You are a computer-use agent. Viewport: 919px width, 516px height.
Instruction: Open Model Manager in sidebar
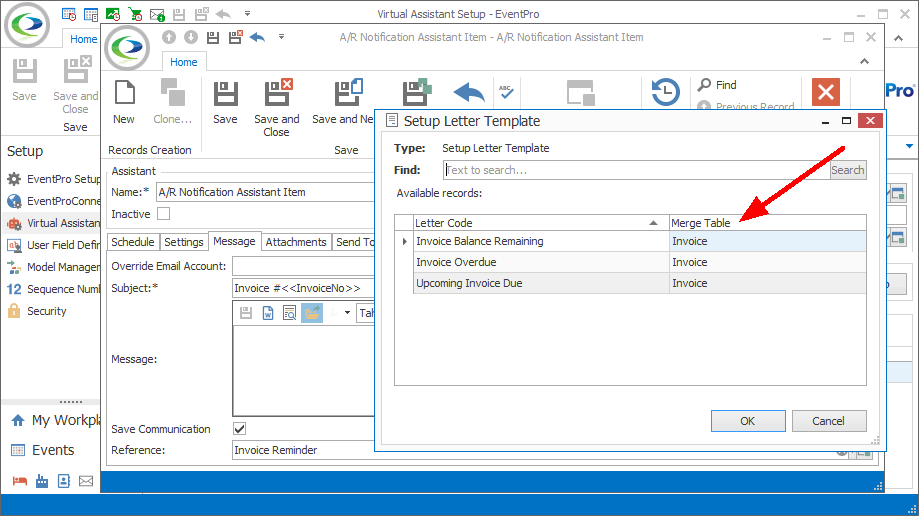coord(53,267)
